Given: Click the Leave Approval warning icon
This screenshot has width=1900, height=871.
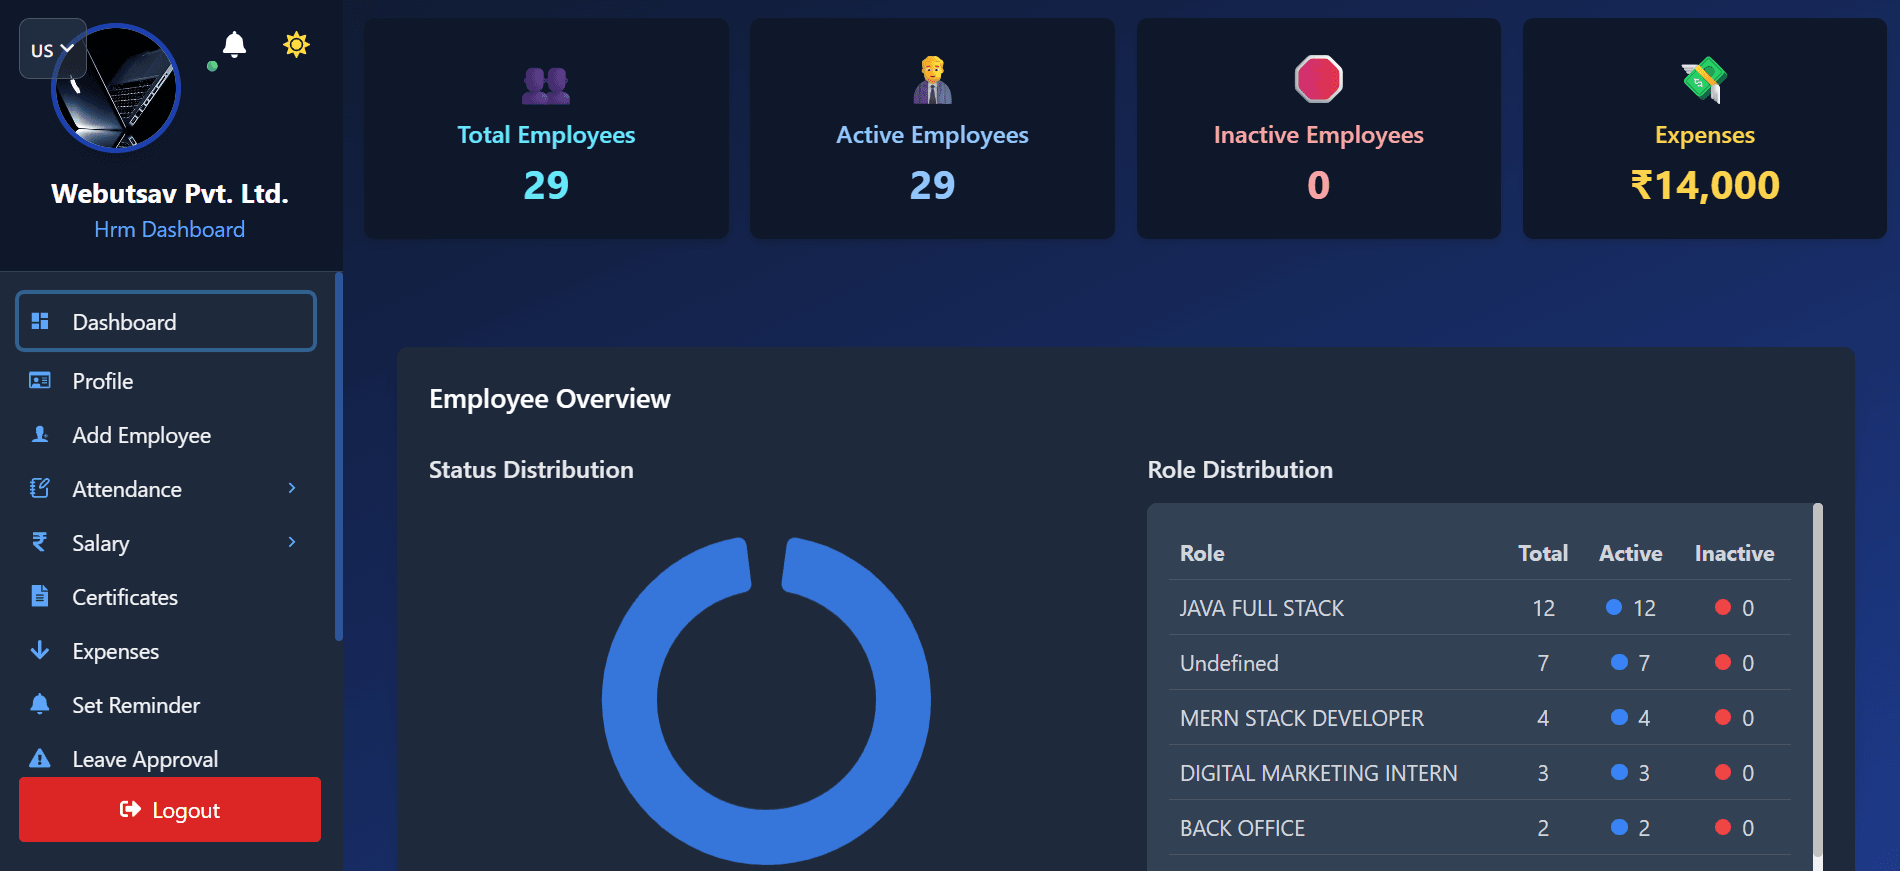Looking at the screenshot, I should click(40, 758).
